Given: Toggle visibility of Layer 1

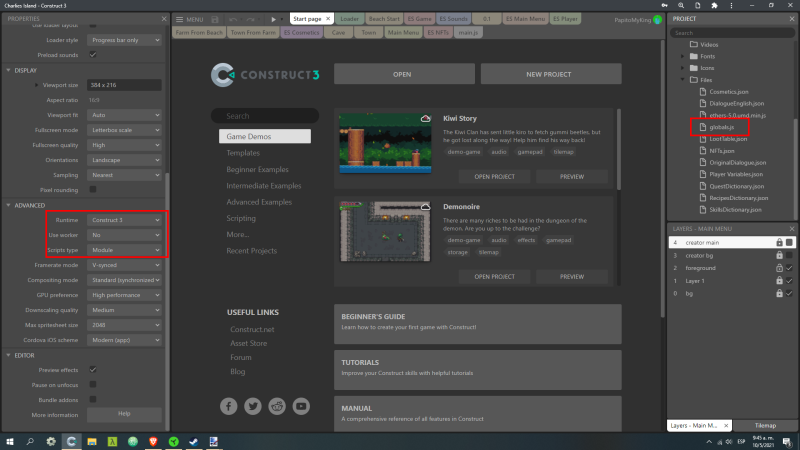Looking at the screenshot, I should click(789, 281).
